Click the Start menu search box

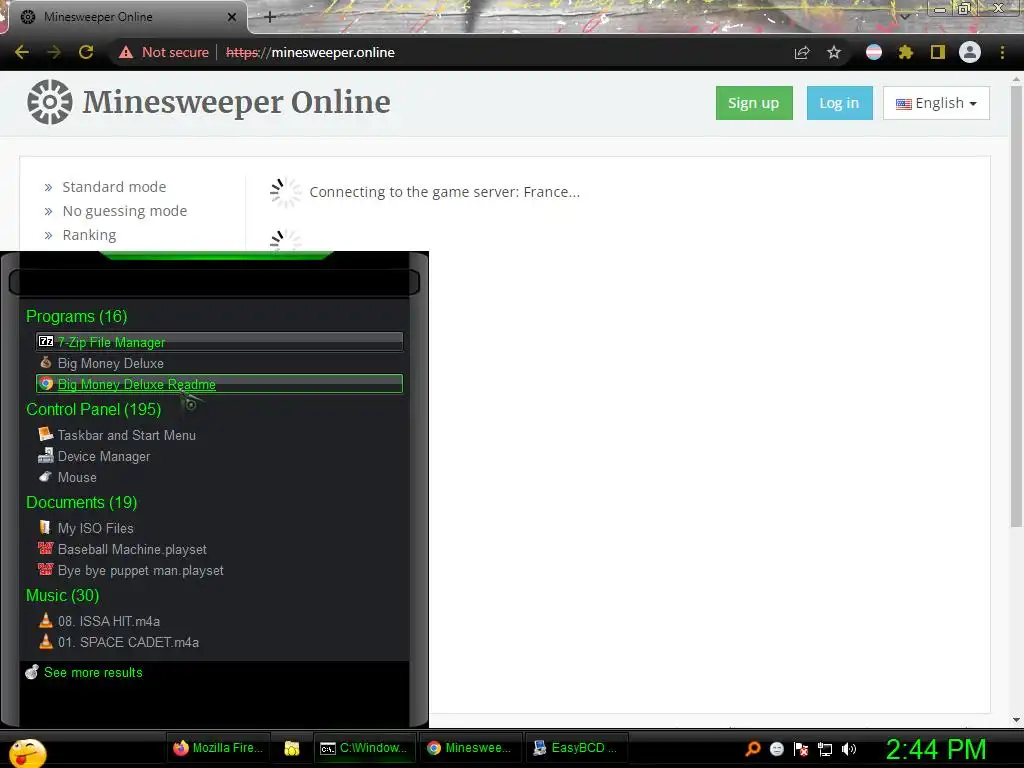(x=214, y=283)
